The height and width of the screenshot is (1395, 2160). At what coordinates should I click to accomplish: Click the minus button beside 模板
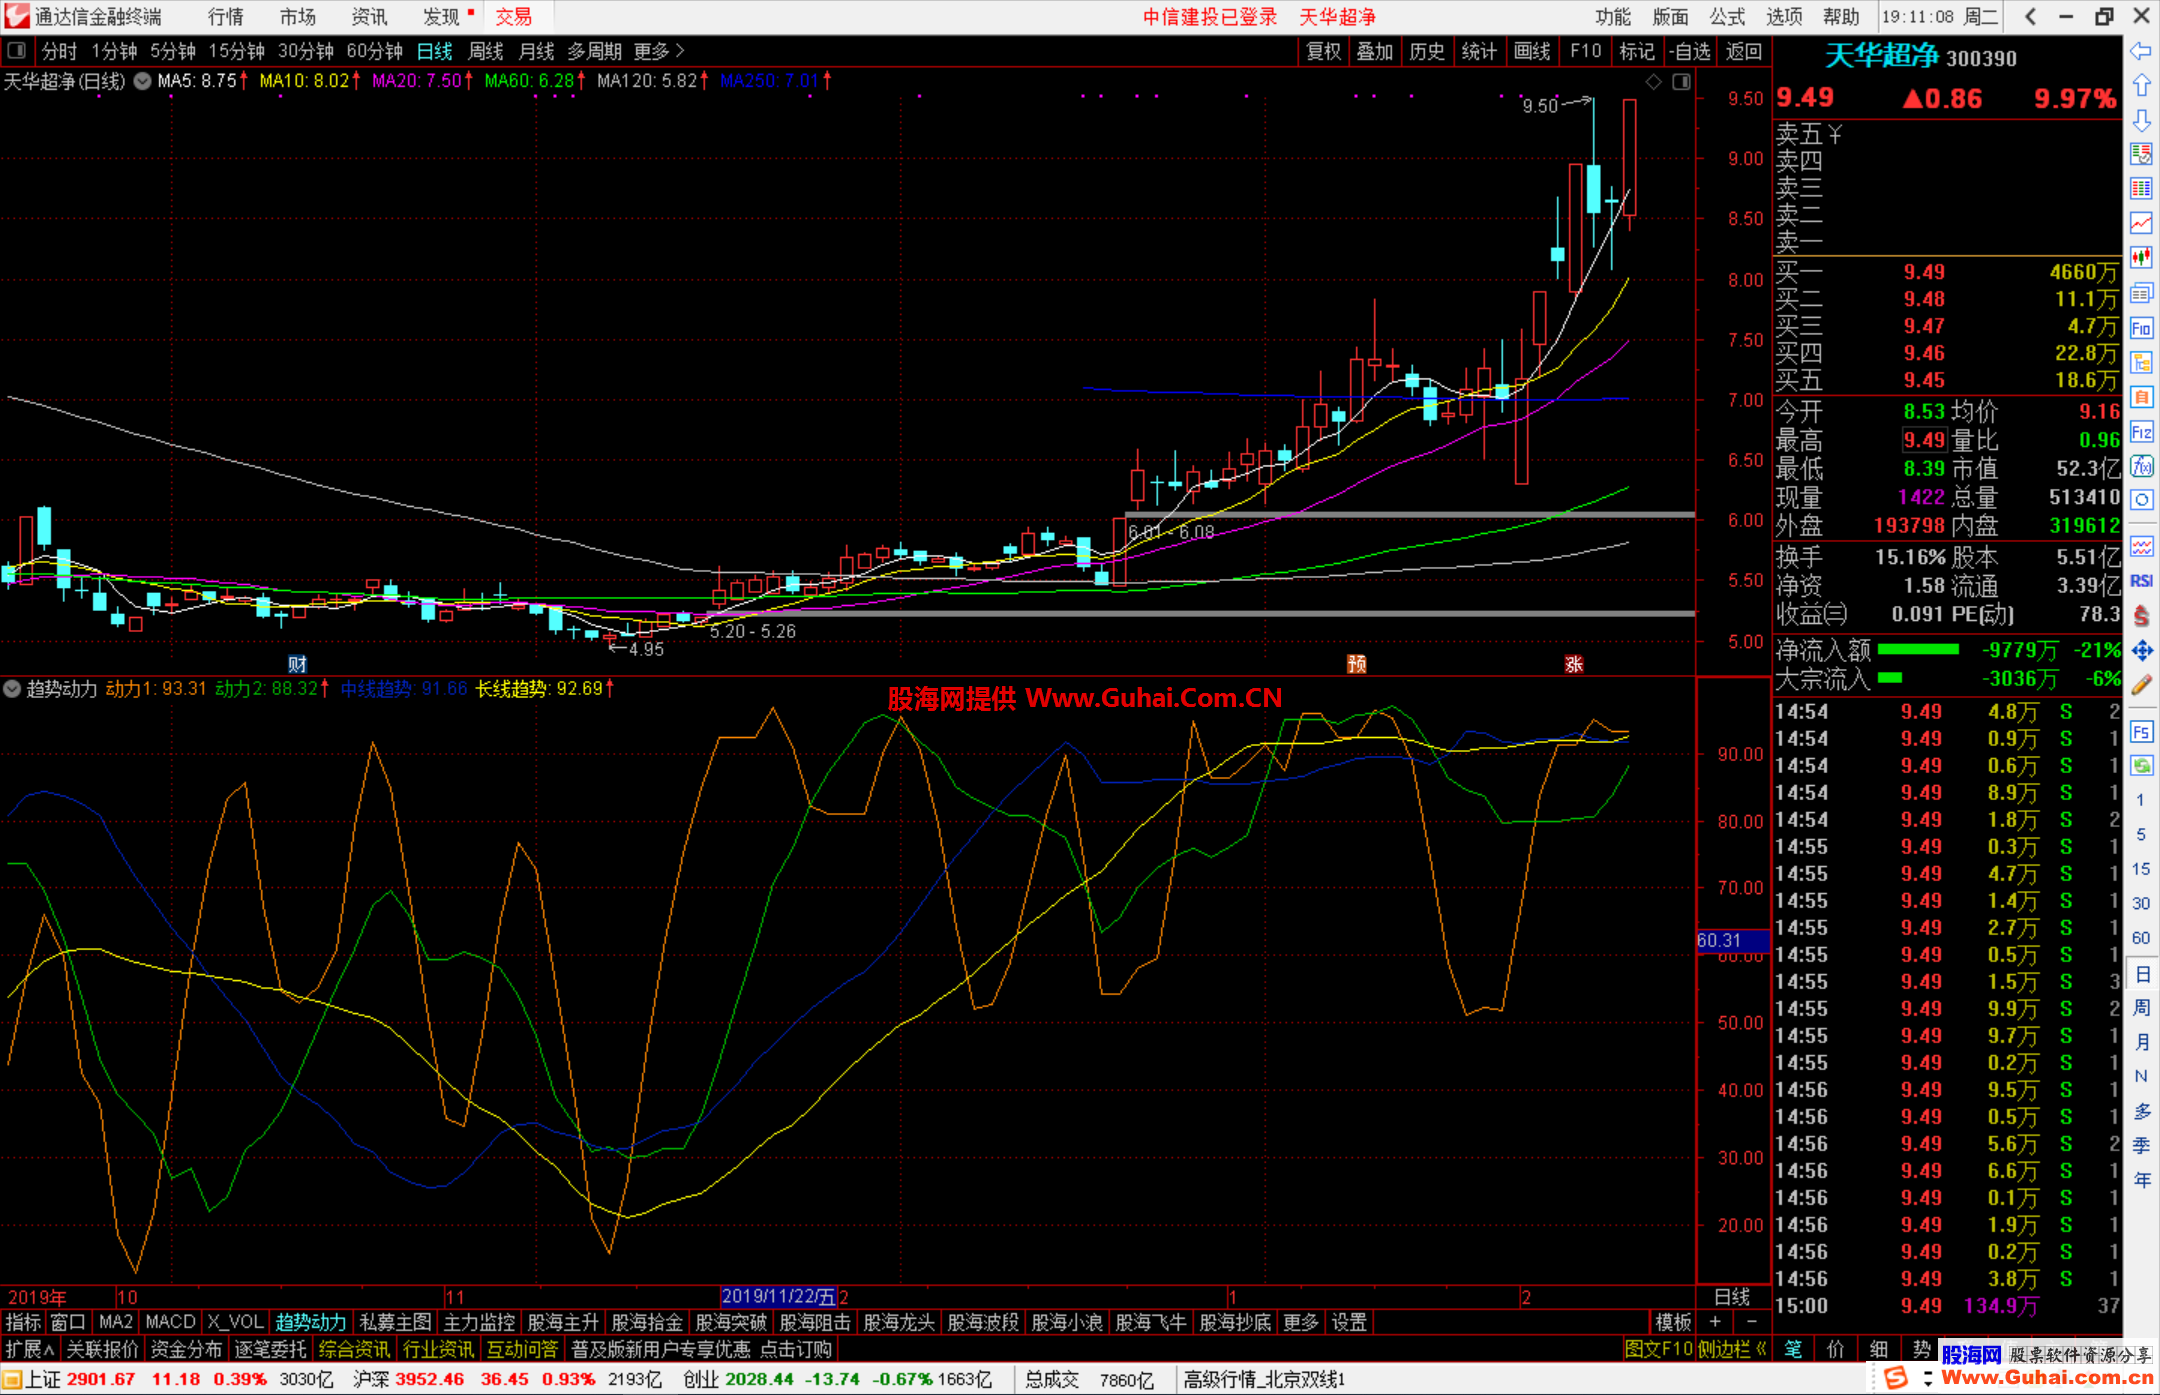click(x=1751, y=1322)
